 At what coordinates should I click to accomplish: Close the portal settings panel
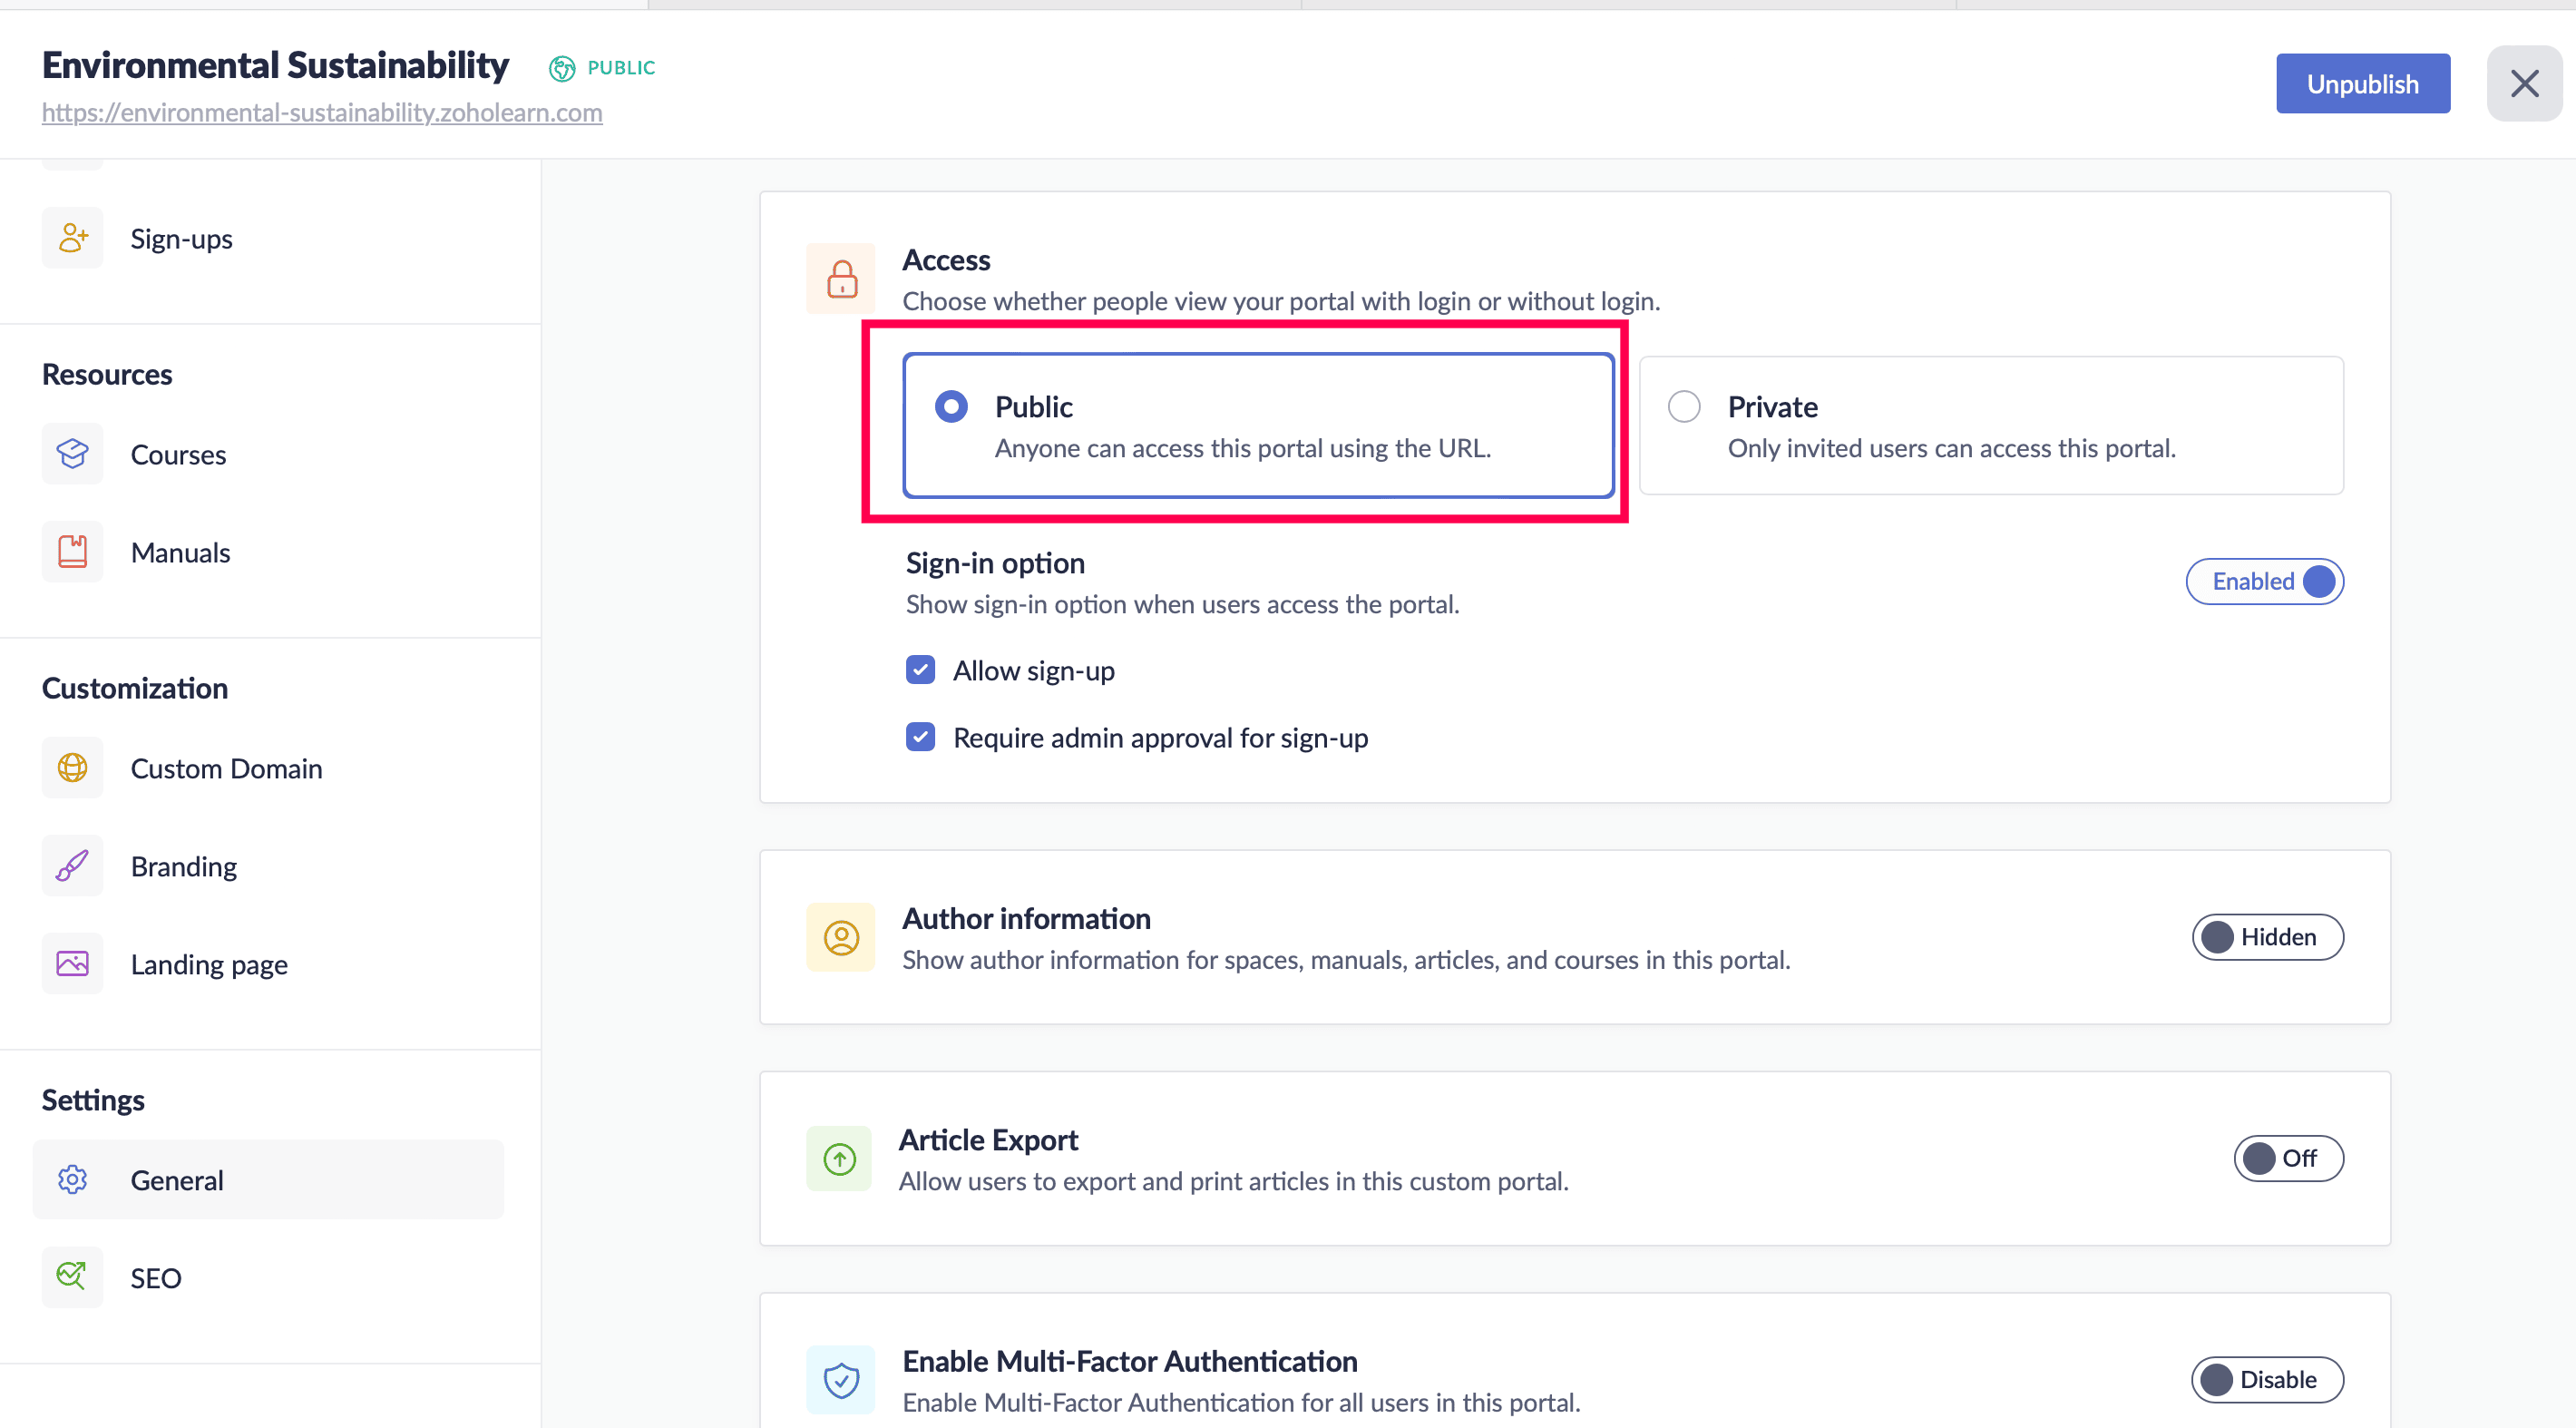[2524, 84]
